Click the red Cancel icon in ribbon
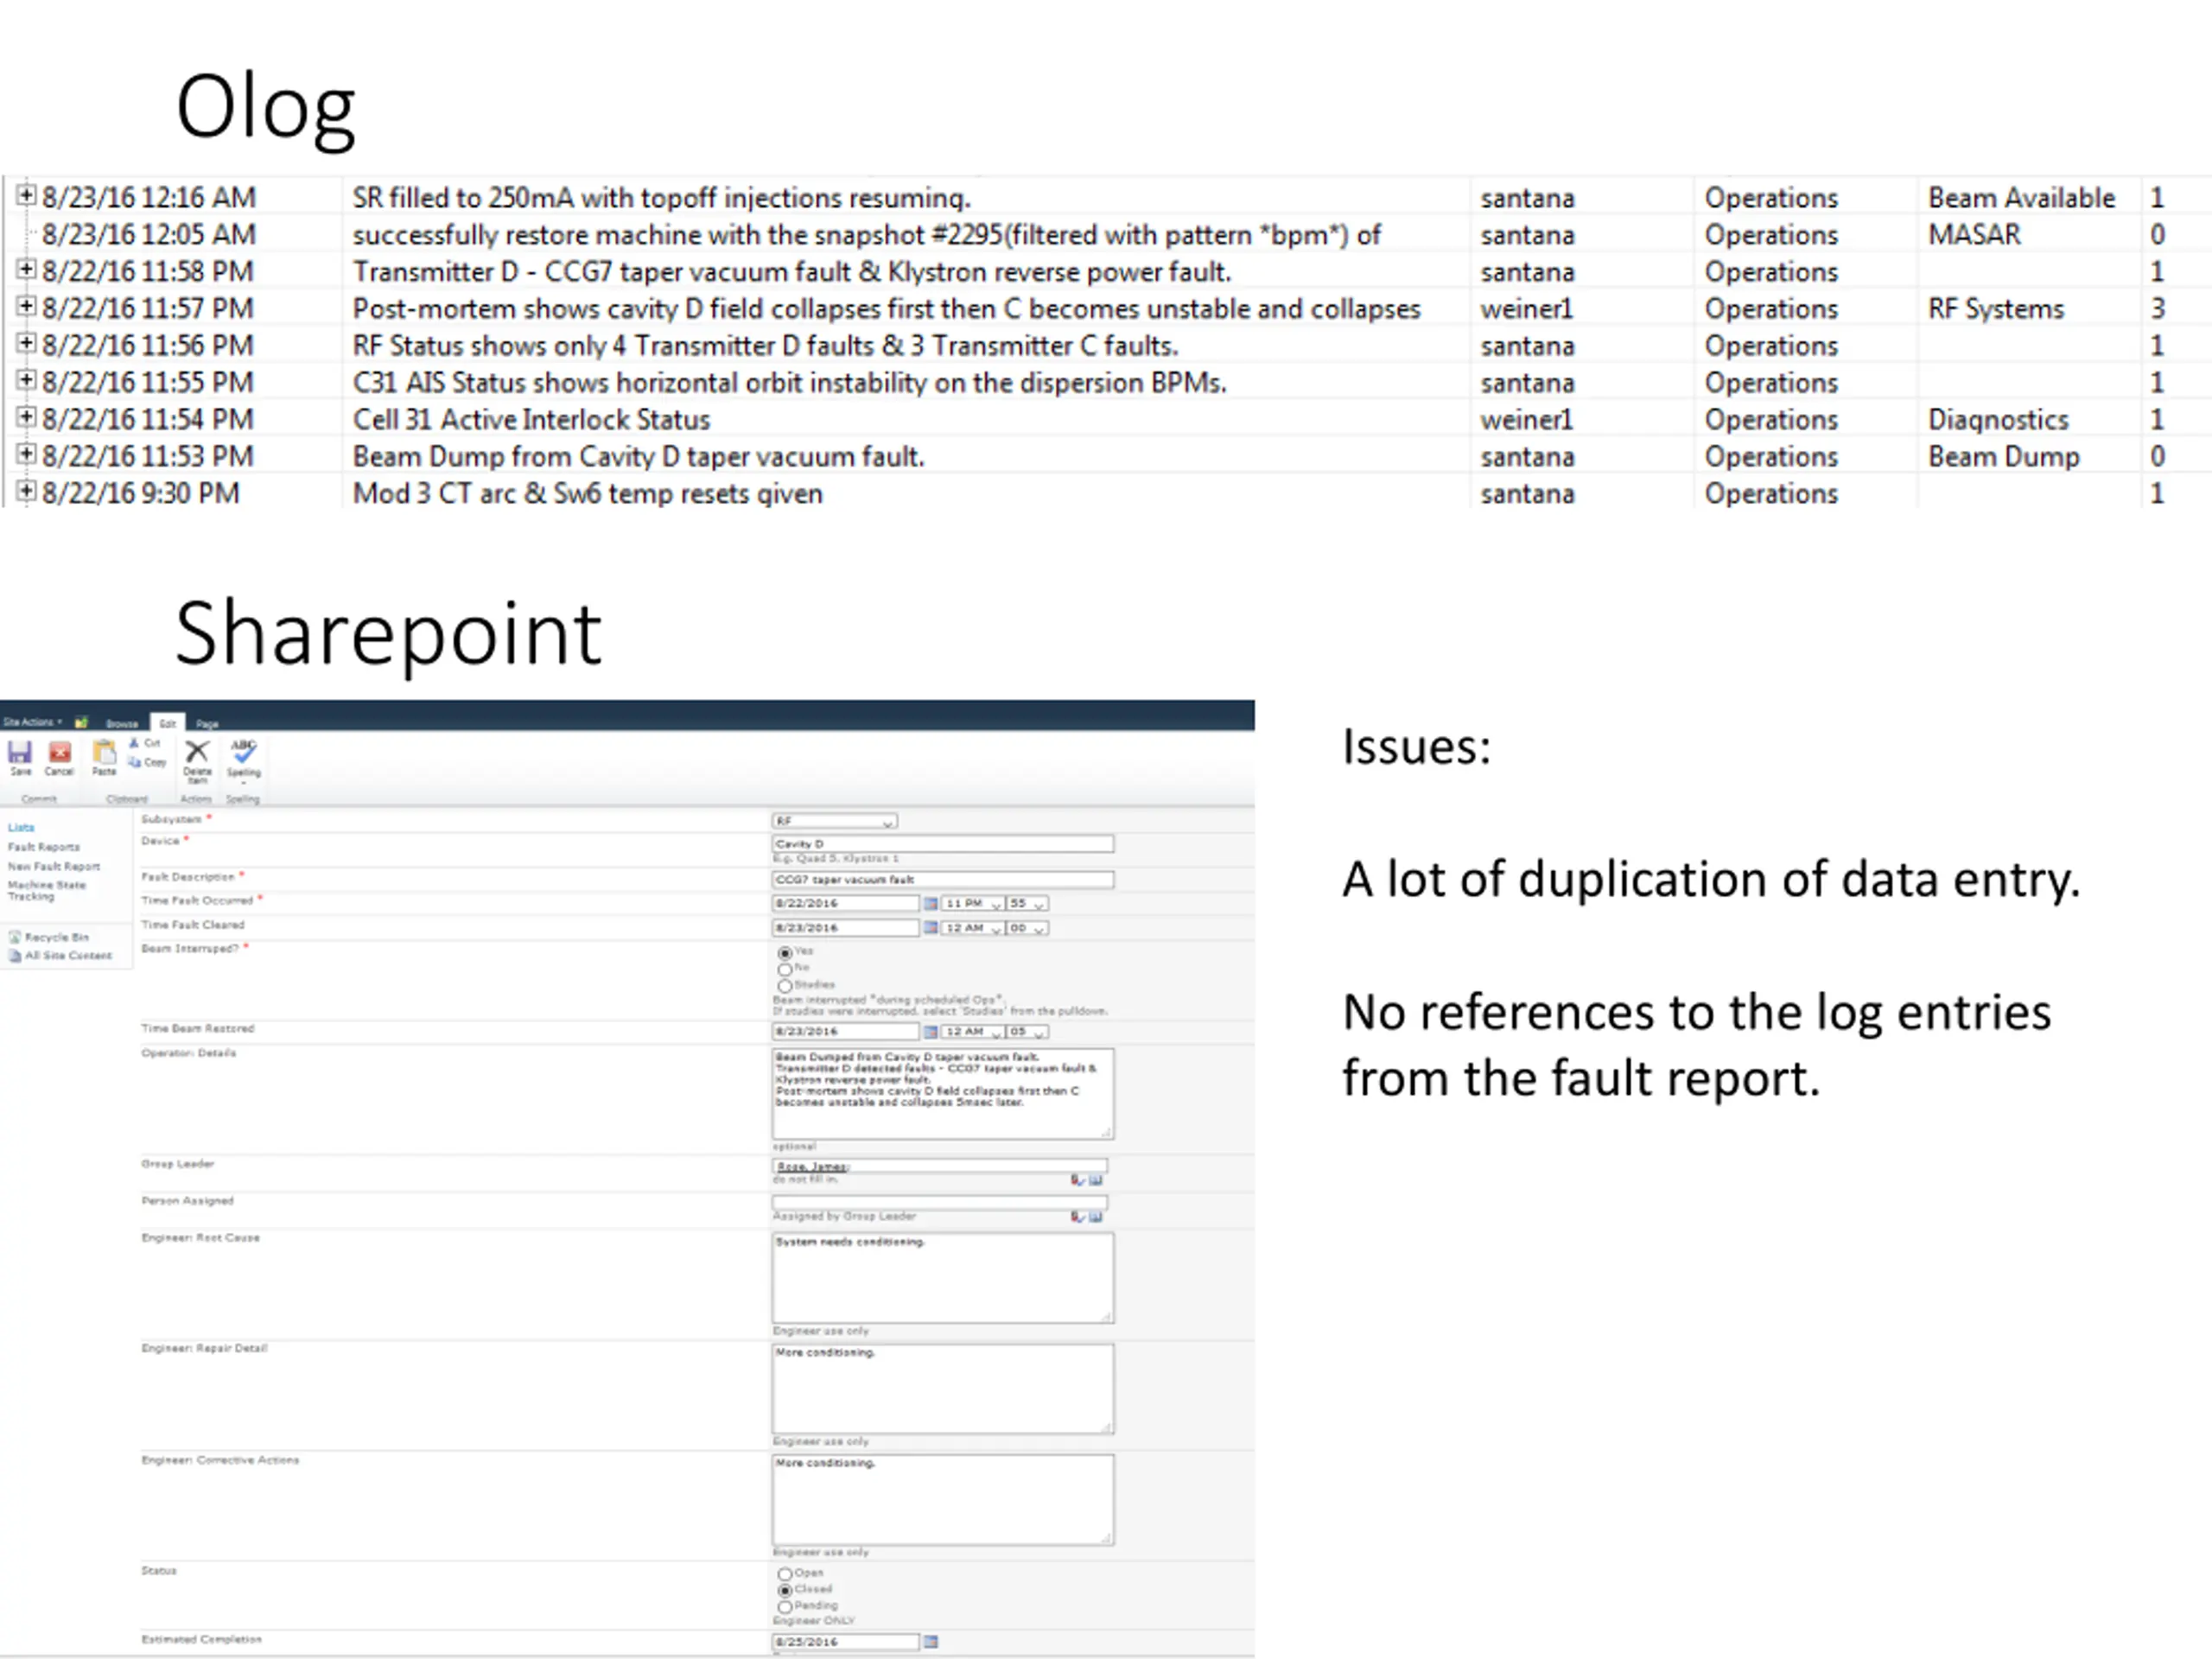 pos(60,752)
